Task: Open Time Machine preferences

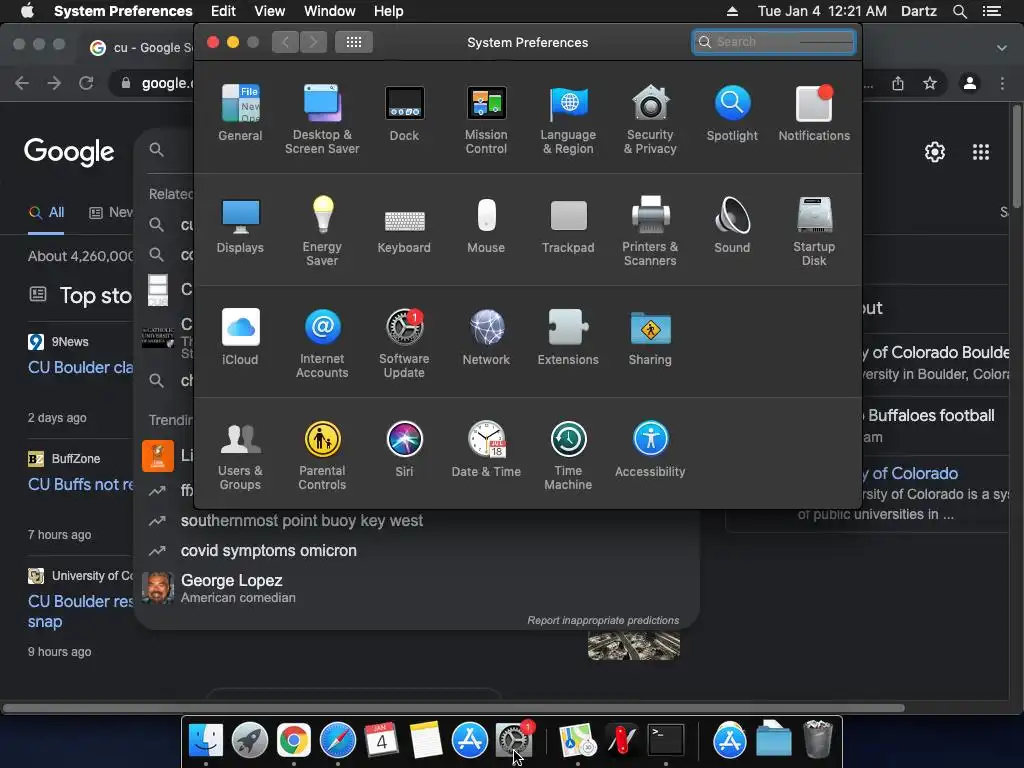Action: pyautogui.click(x=568, y=455)
